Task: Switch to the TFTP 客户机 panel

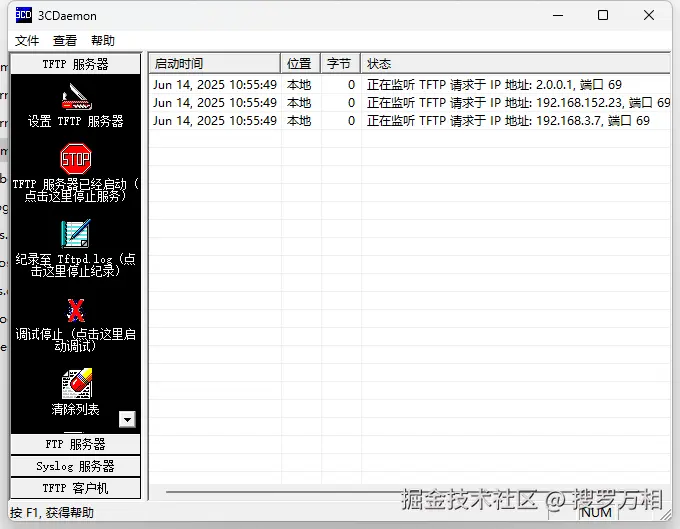Action: pos(75,488)
